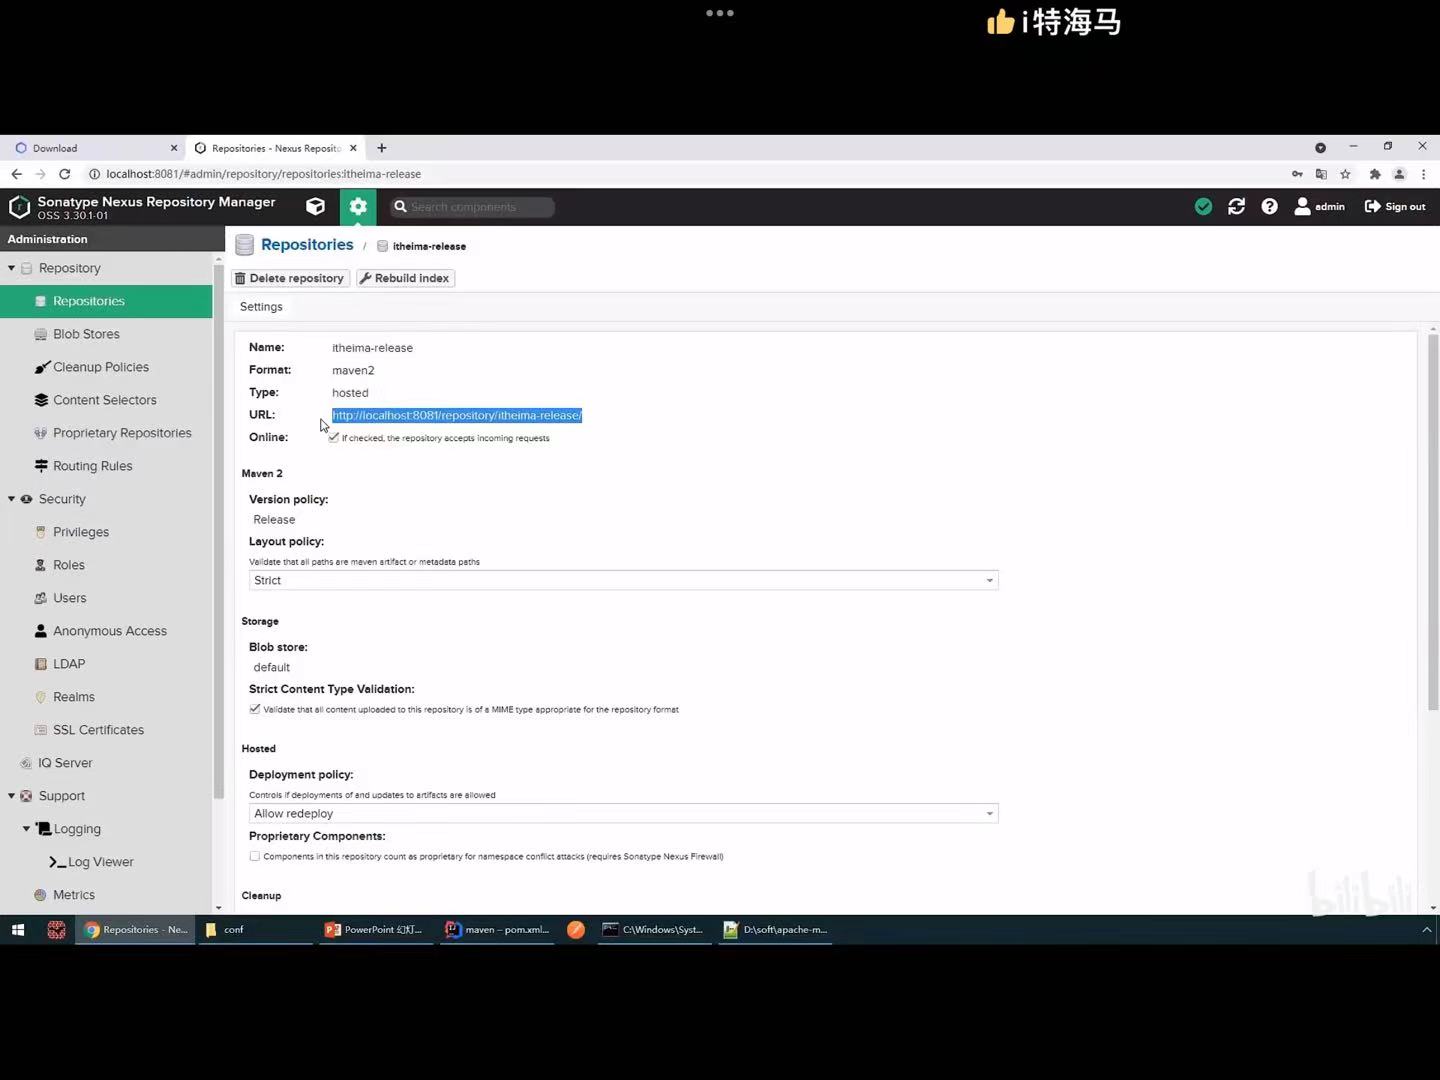Sign out of Nexus
1440x1080 pixels.
click(1395, 206)
